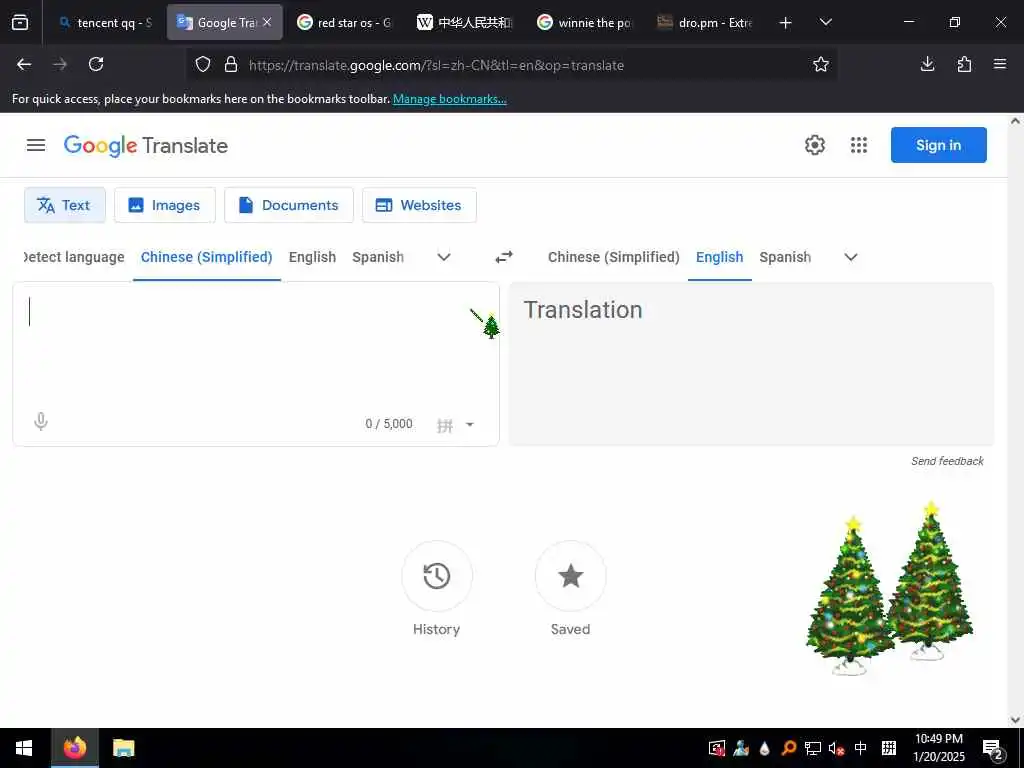Switch to Documents translation mode
1024x768 pixels.
click(289, 205)
